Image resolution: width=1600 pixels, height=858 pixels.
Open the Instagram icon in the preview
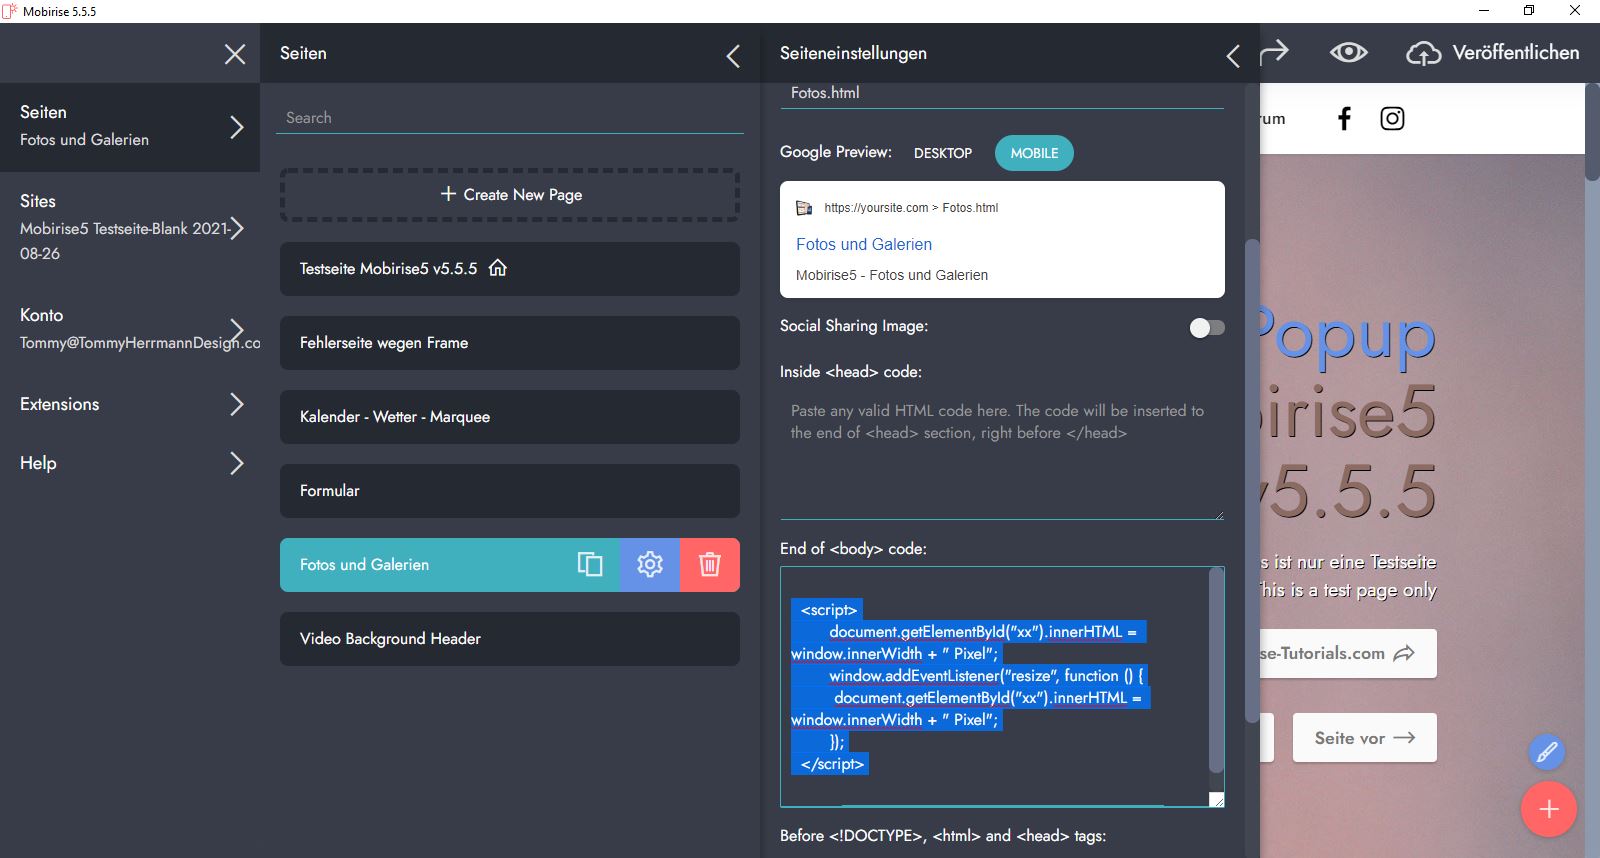click(1392, 119)
